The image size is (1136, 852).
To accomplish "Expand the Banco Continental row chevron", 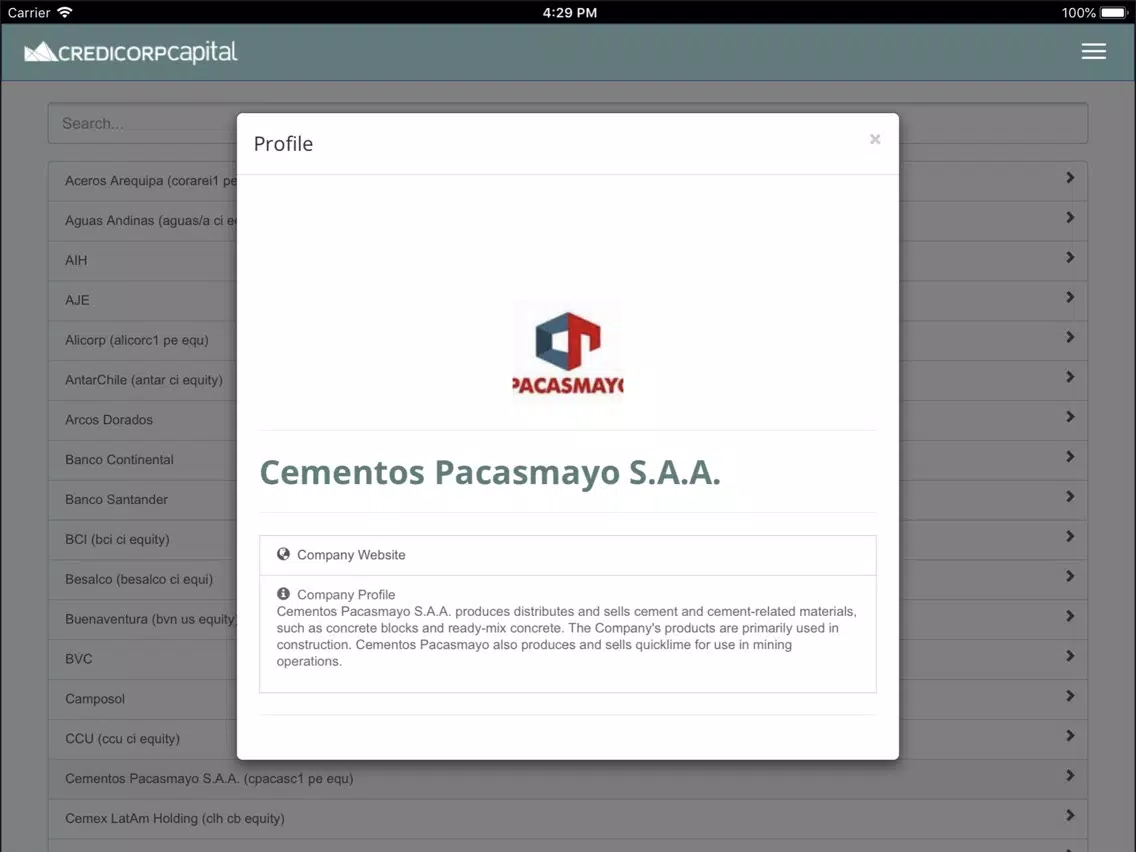I will tap(1069, 456).
